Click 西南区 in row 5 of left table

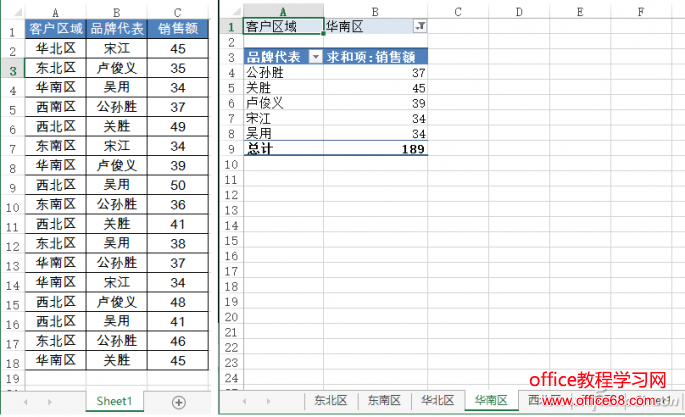(x=56, y=107)
